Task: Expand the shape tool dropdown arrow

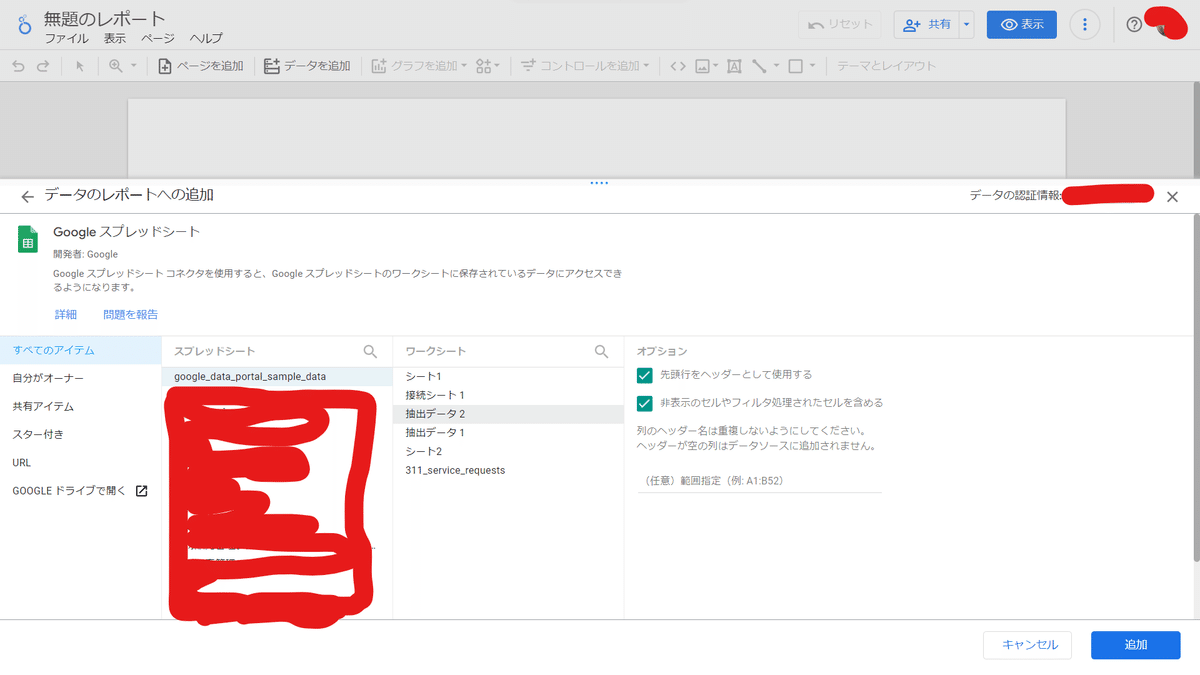Action: tap(812, 66)
